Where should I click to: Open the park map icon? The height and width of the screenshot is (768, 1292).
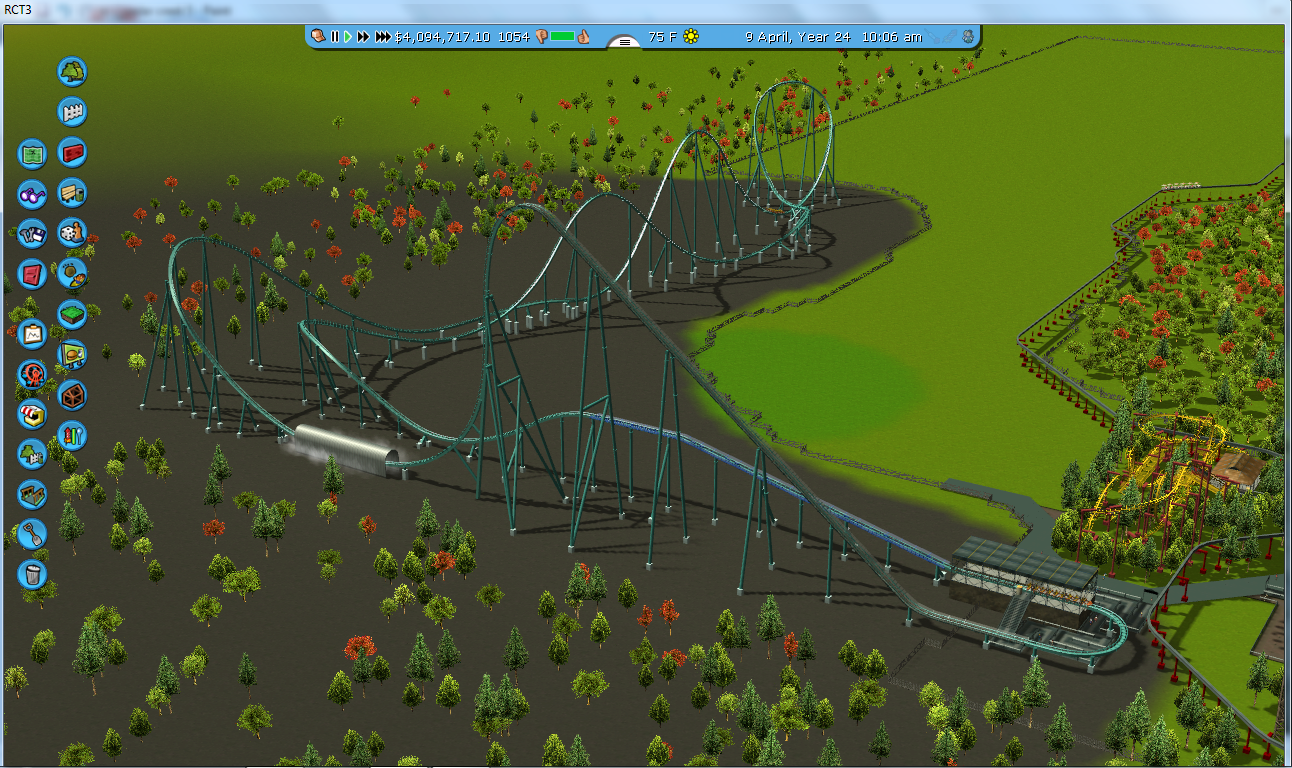tap(33, 154)
